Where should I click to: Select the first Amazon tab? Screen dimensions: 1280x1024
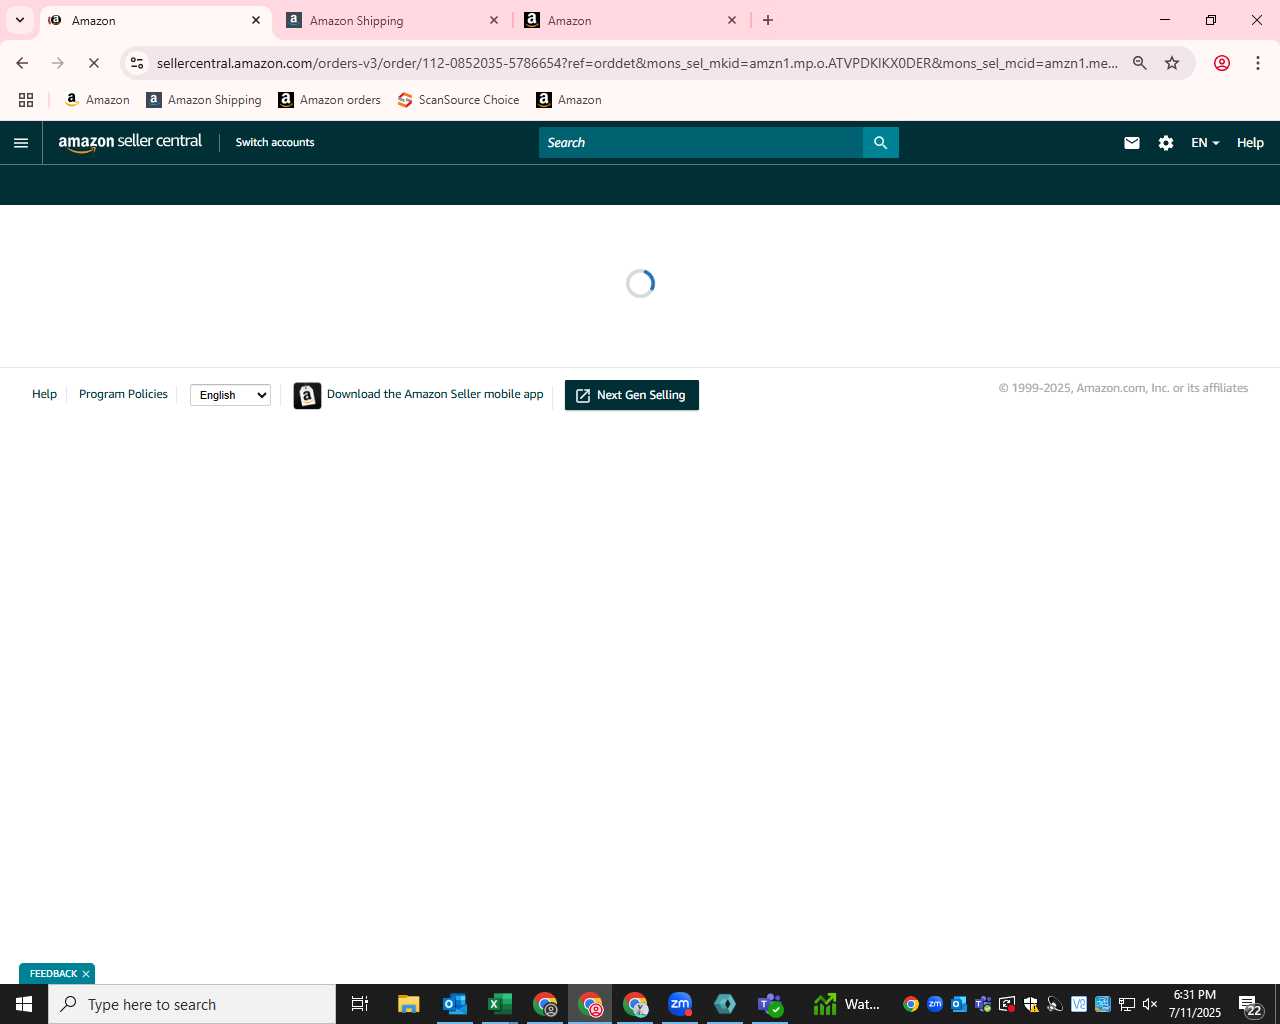pyautogui.click(x=155, y=20)
